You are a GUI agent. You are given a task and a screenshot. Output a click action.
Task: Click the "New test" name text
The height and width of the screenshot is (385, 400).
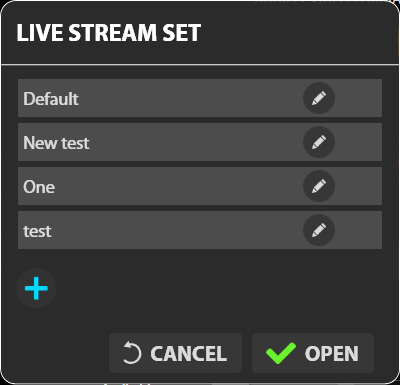click(x=56, y=143)
